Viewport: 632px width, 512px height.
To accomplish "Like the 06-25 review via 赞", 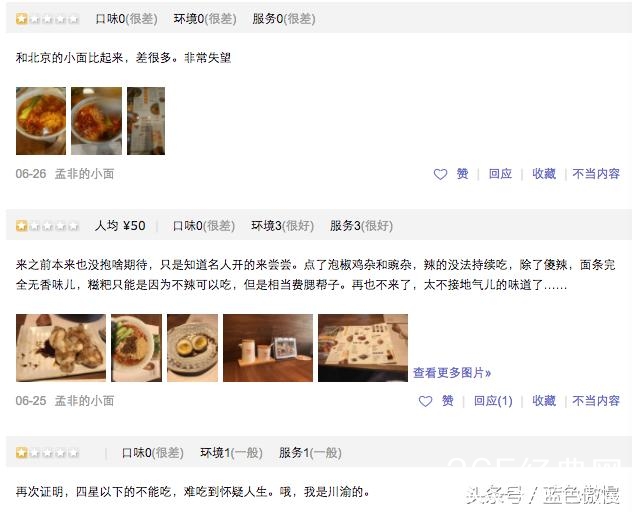I will 447,401.
